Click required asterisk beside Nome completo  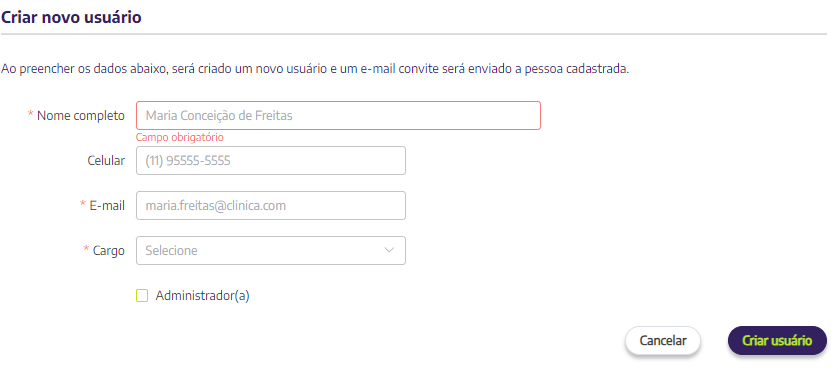pyautogui.click(x=30, y=114)
